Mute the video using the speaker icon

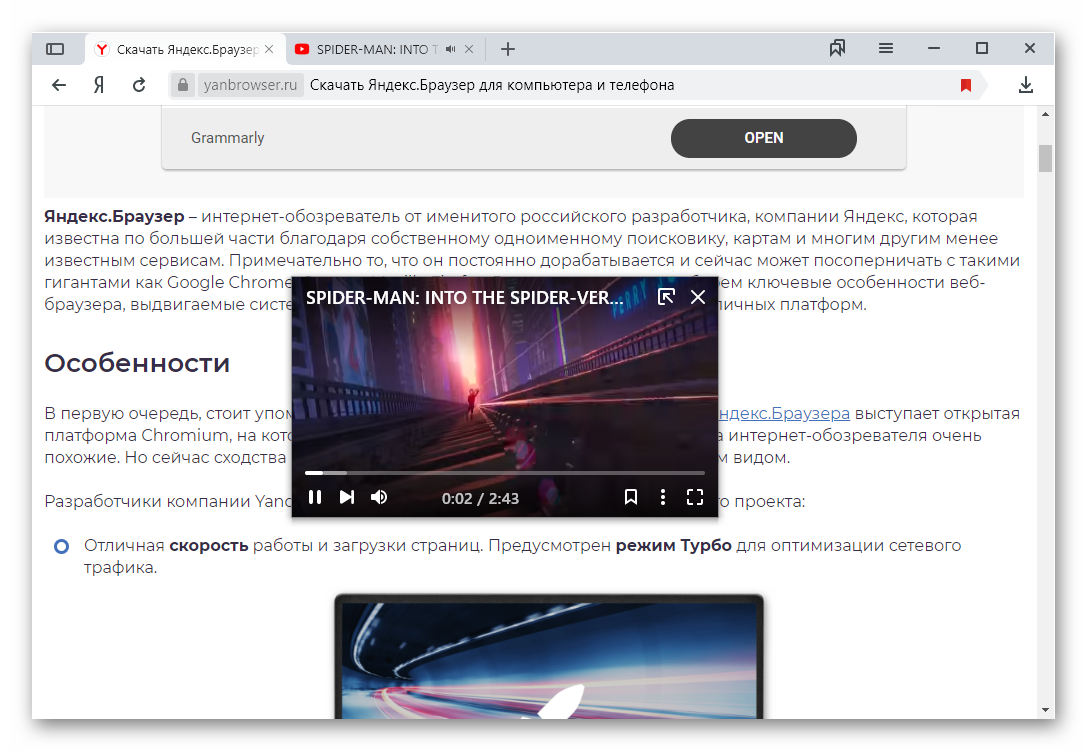point(379,497)
